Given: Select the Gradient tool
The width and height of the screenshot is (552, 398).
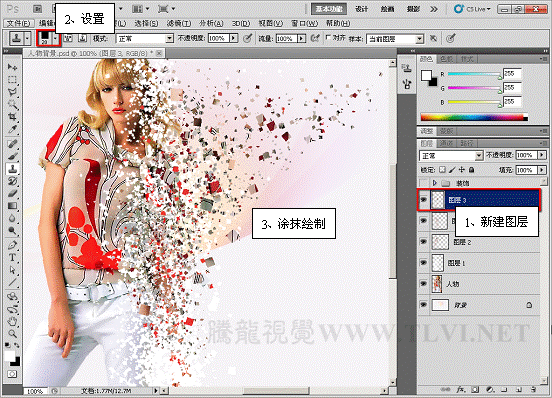Looking at the screenshot, I should pos(13,206).
